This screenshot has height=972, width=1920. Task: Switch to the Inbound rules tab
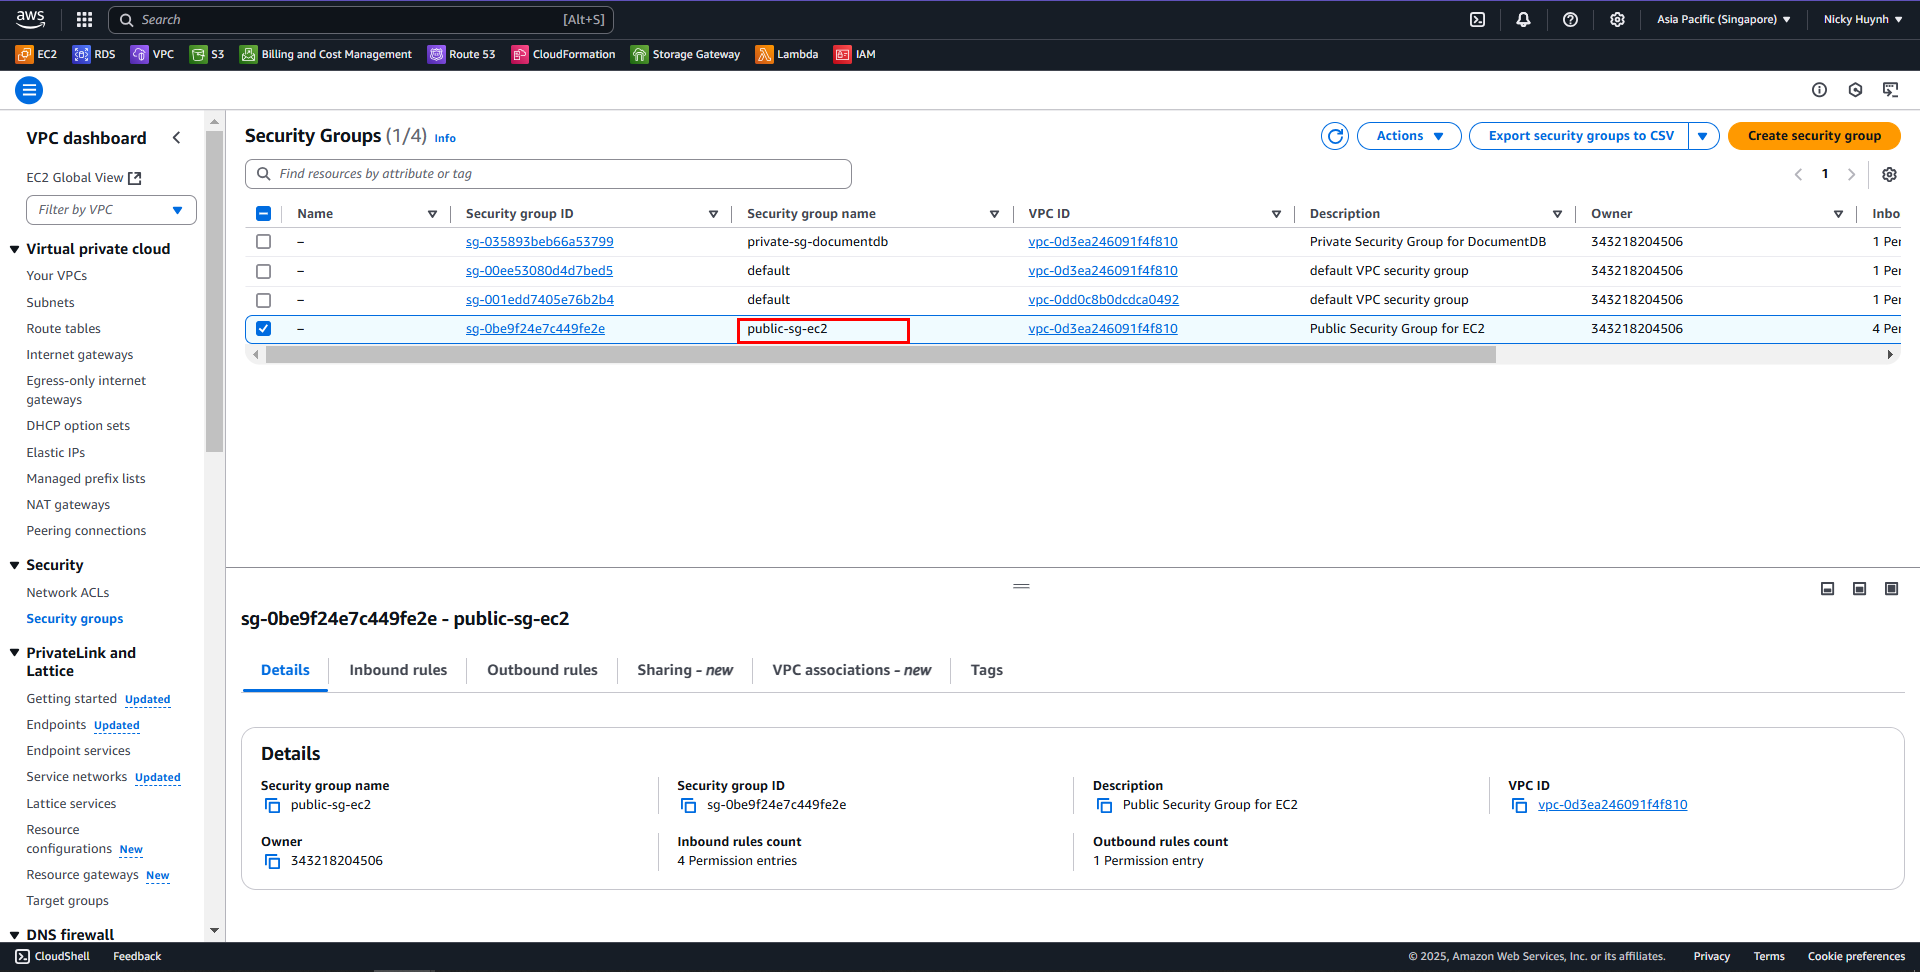tap(398, 670)
